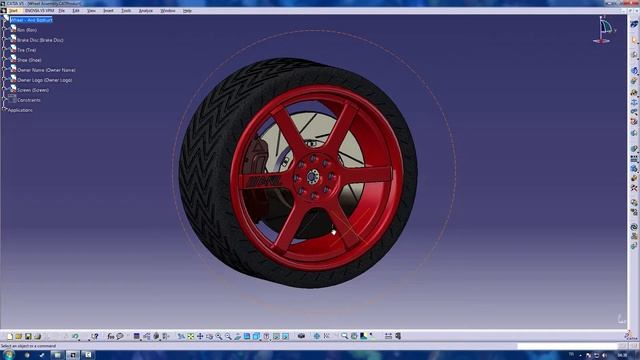Click the Windows Start orb
The height and width of the screenshot is (360, 640).
click(9, 355)
